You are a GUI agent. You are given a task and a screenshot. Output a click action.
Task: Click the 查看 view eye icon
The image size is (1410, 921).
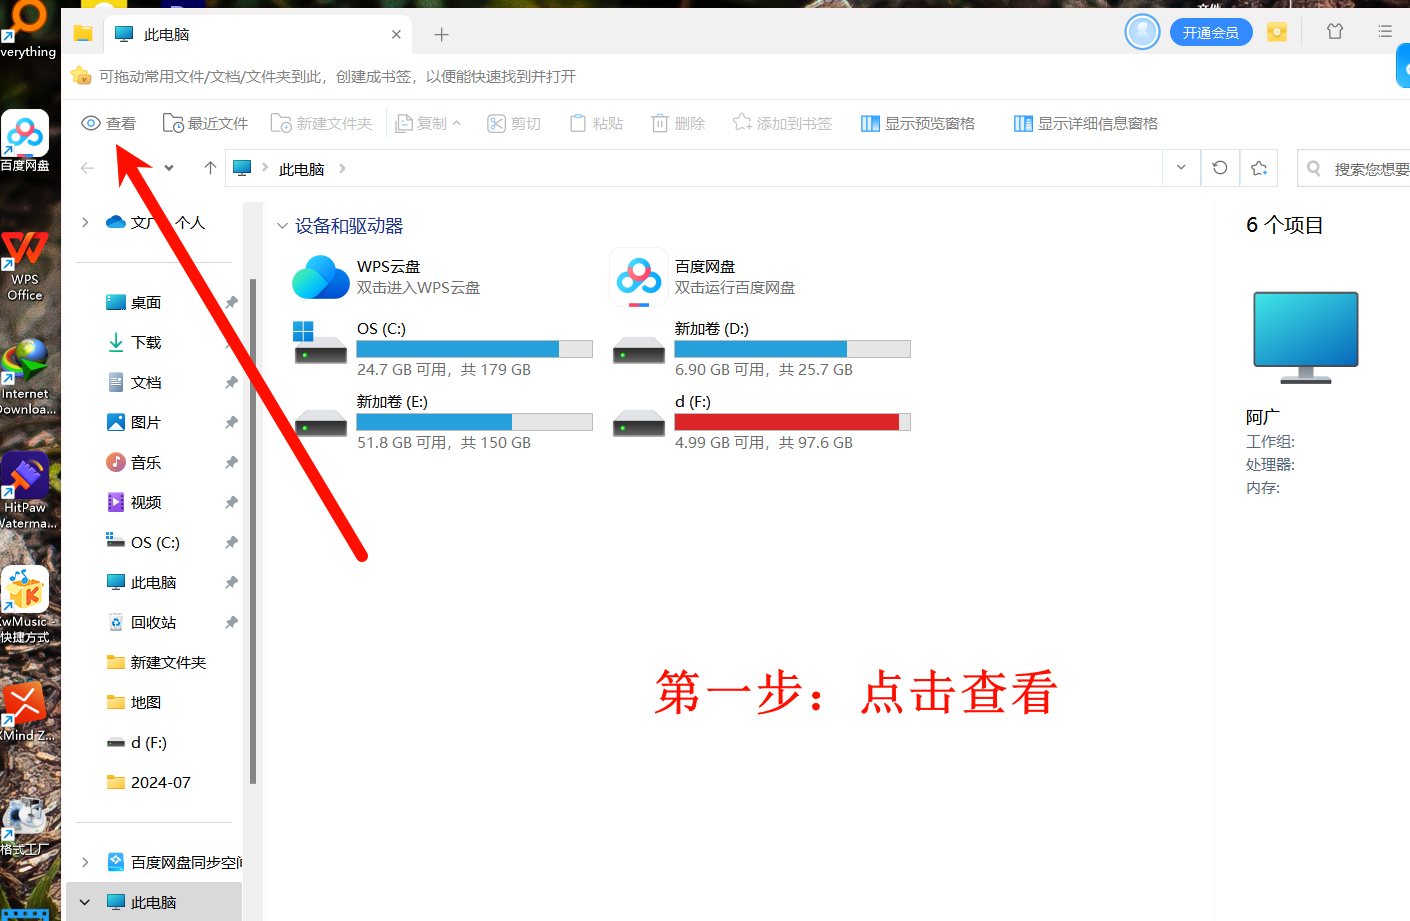click(91, 123)
